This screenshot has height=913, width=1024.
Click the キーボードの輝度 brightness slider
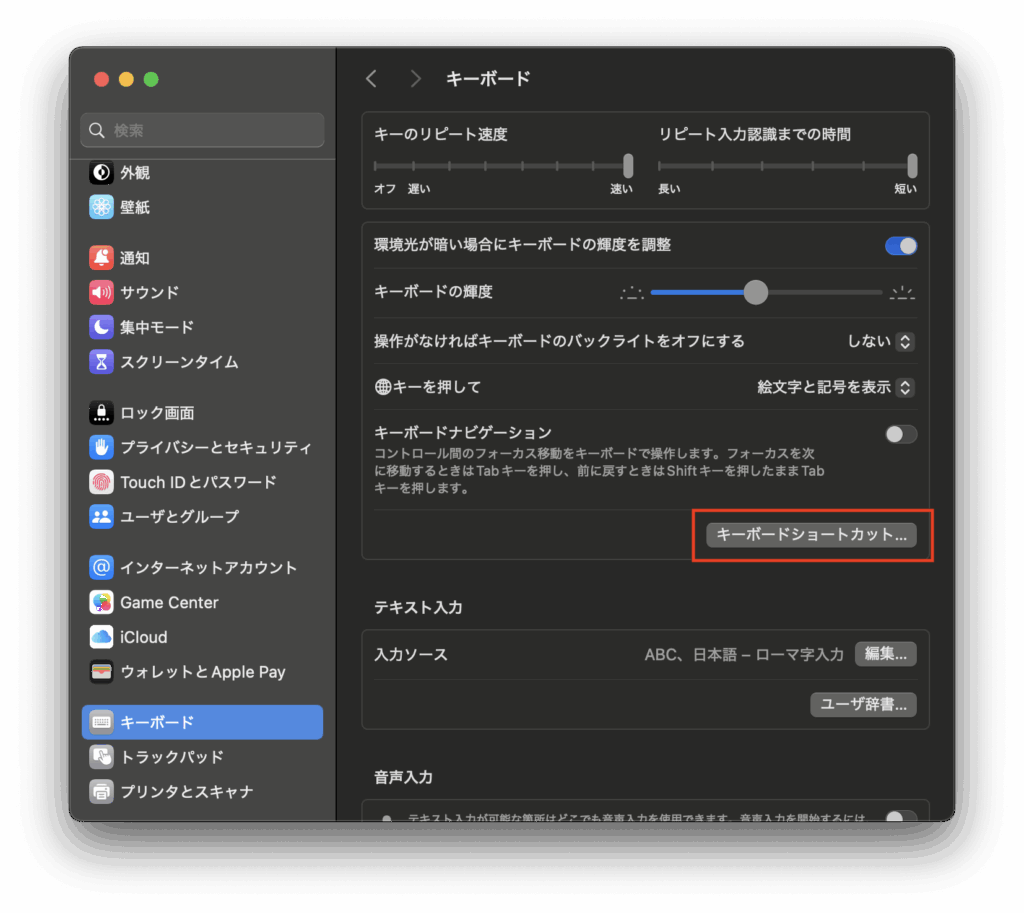pyautogui.click(x=756, y=293)
